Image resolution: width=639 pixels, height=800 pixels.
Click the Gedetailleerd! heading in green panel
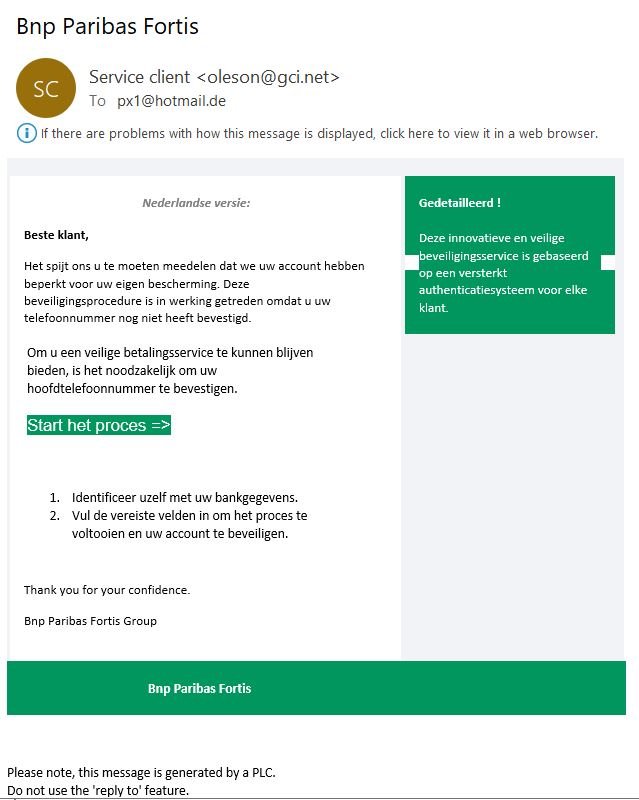[x=460, y=203]
